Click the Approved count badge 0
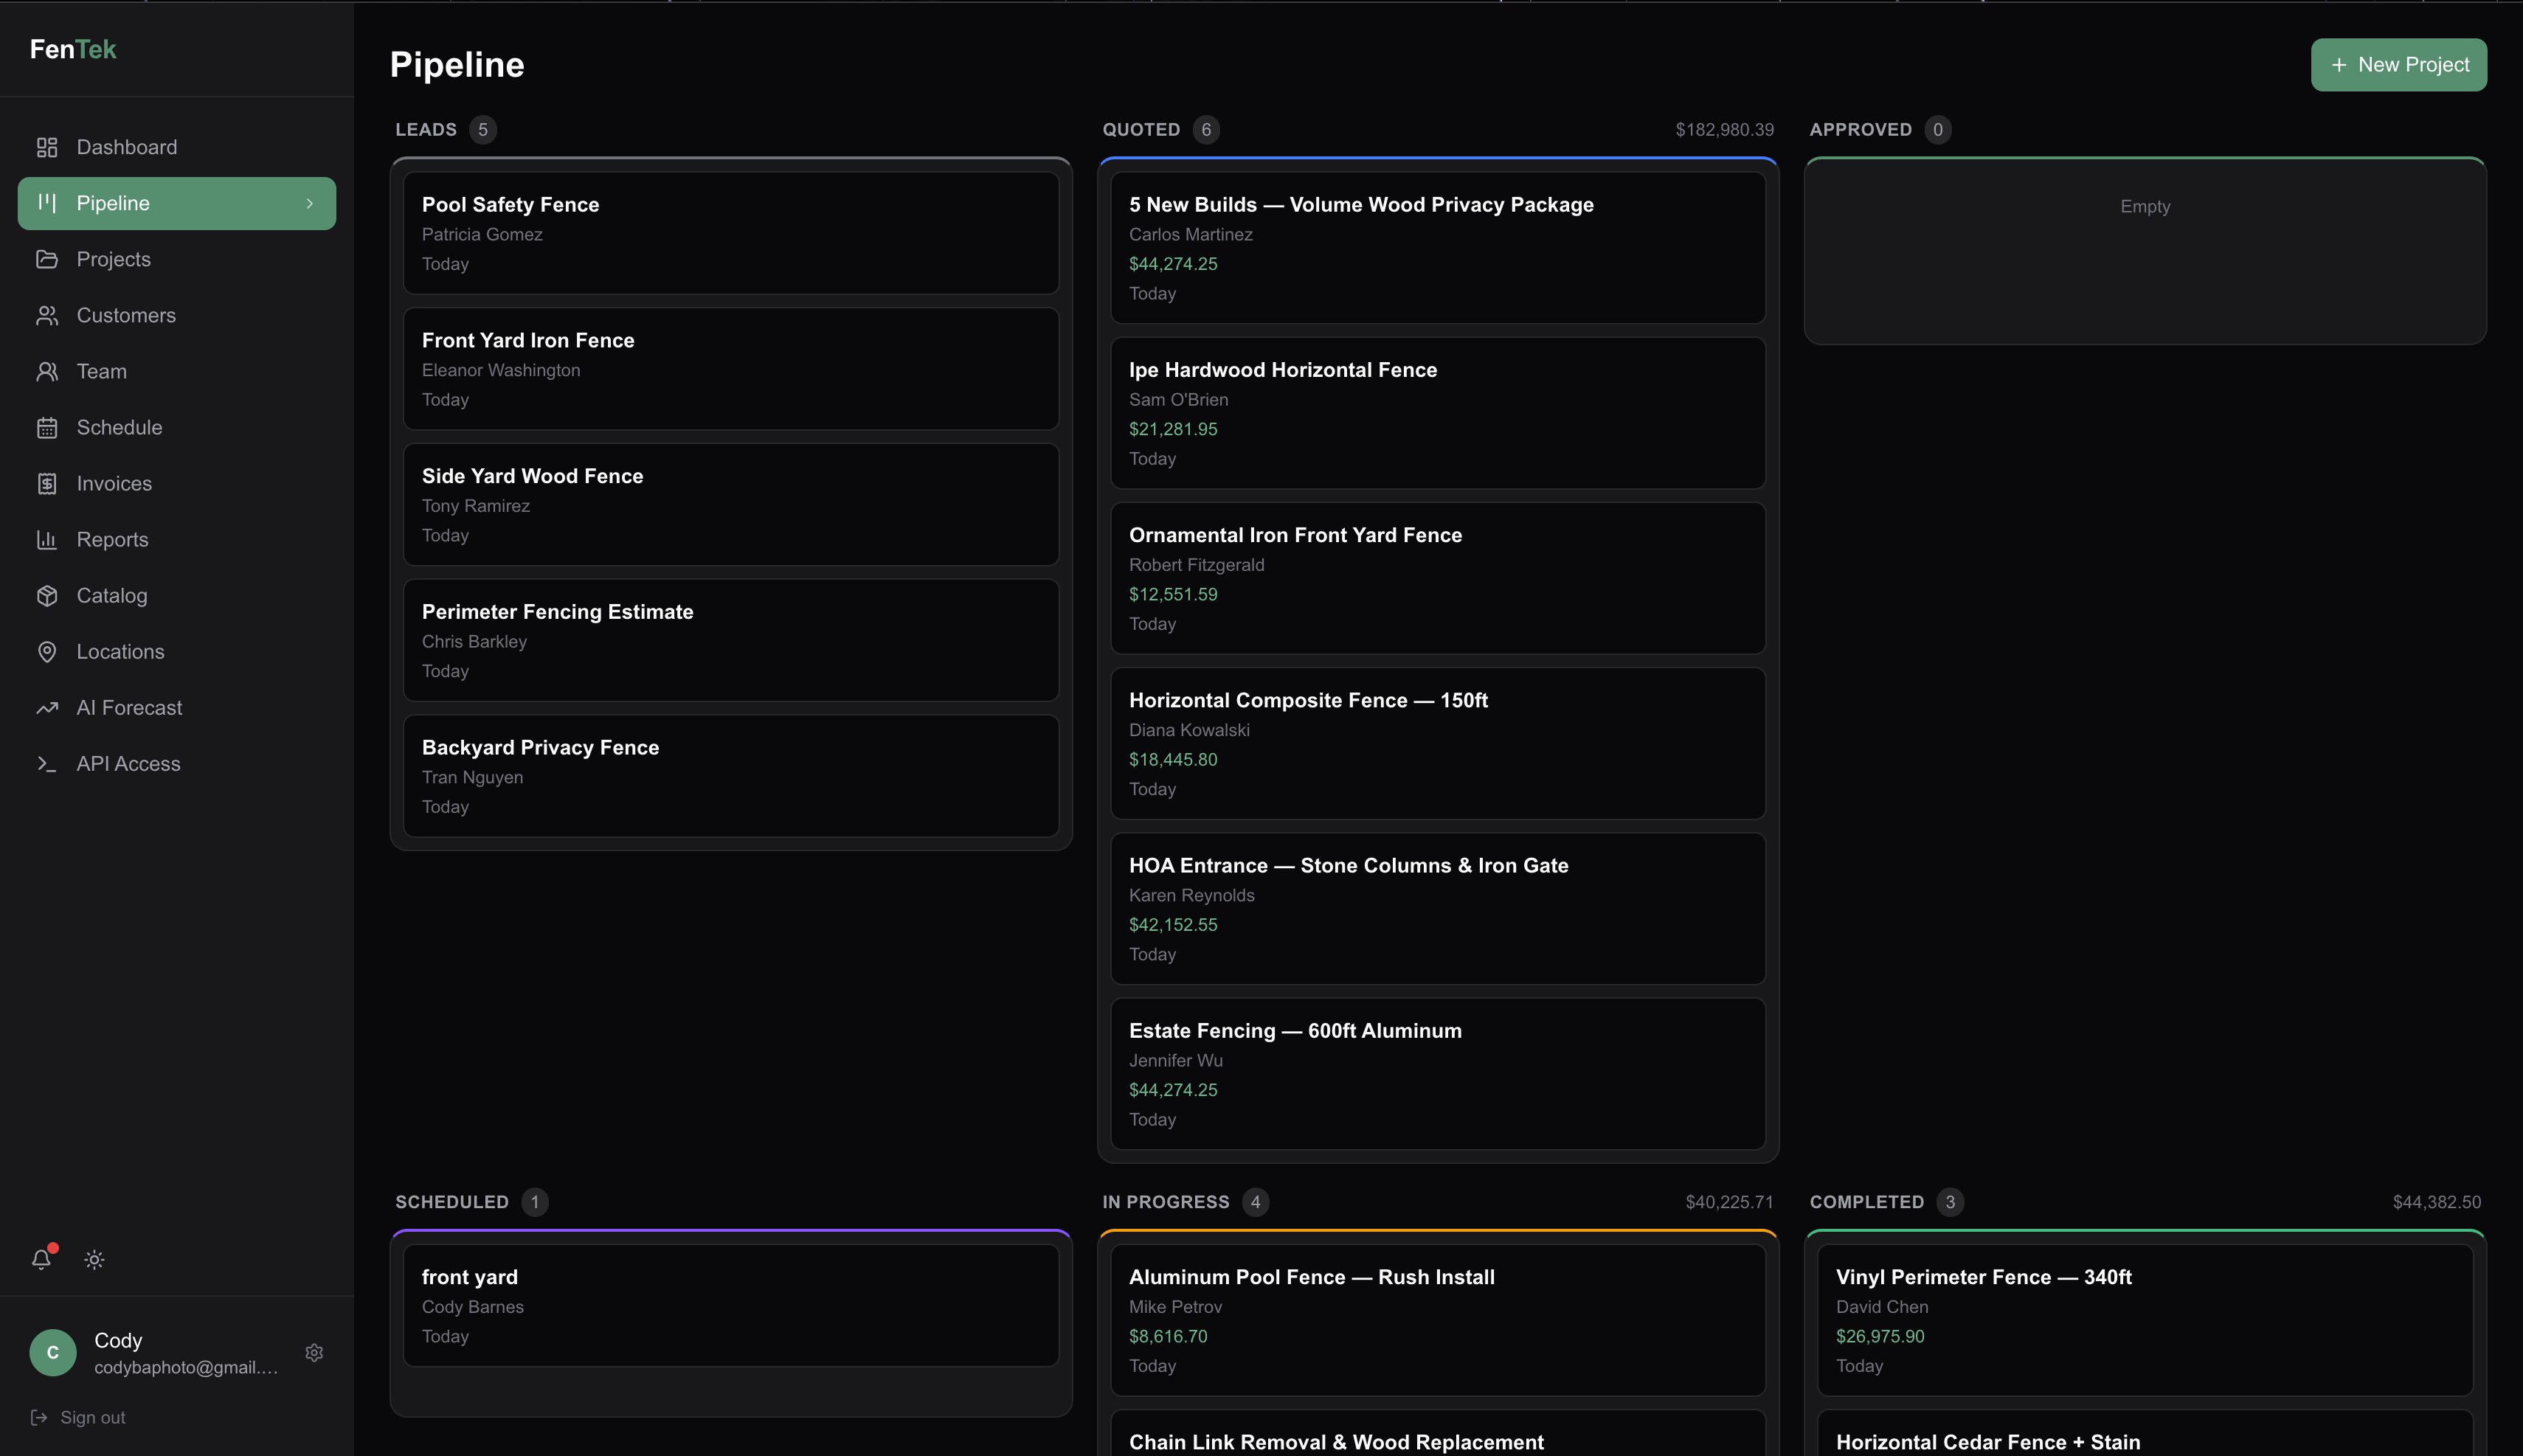The height and width of the screenshot is (1456, 2523). pyautogui.click(x=1938, y=130)
